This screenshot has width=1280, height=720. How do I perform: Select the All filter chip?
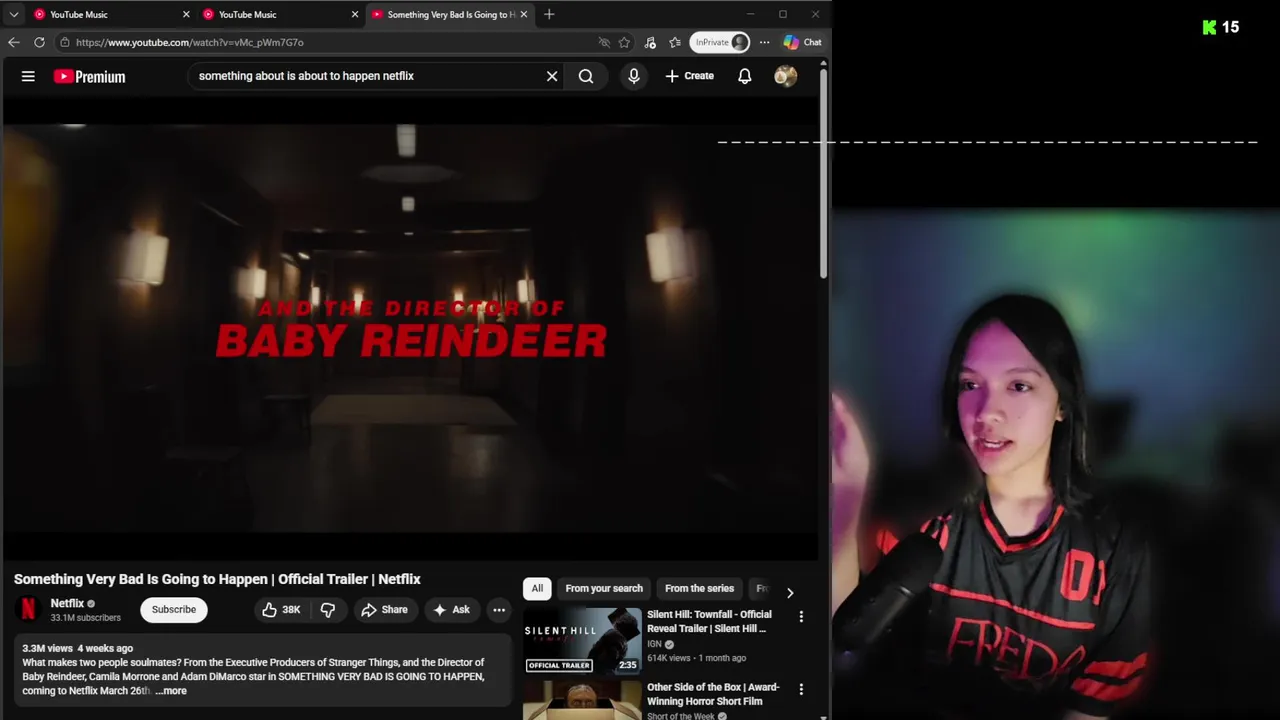pyautogui.click(x=537, y=588)
